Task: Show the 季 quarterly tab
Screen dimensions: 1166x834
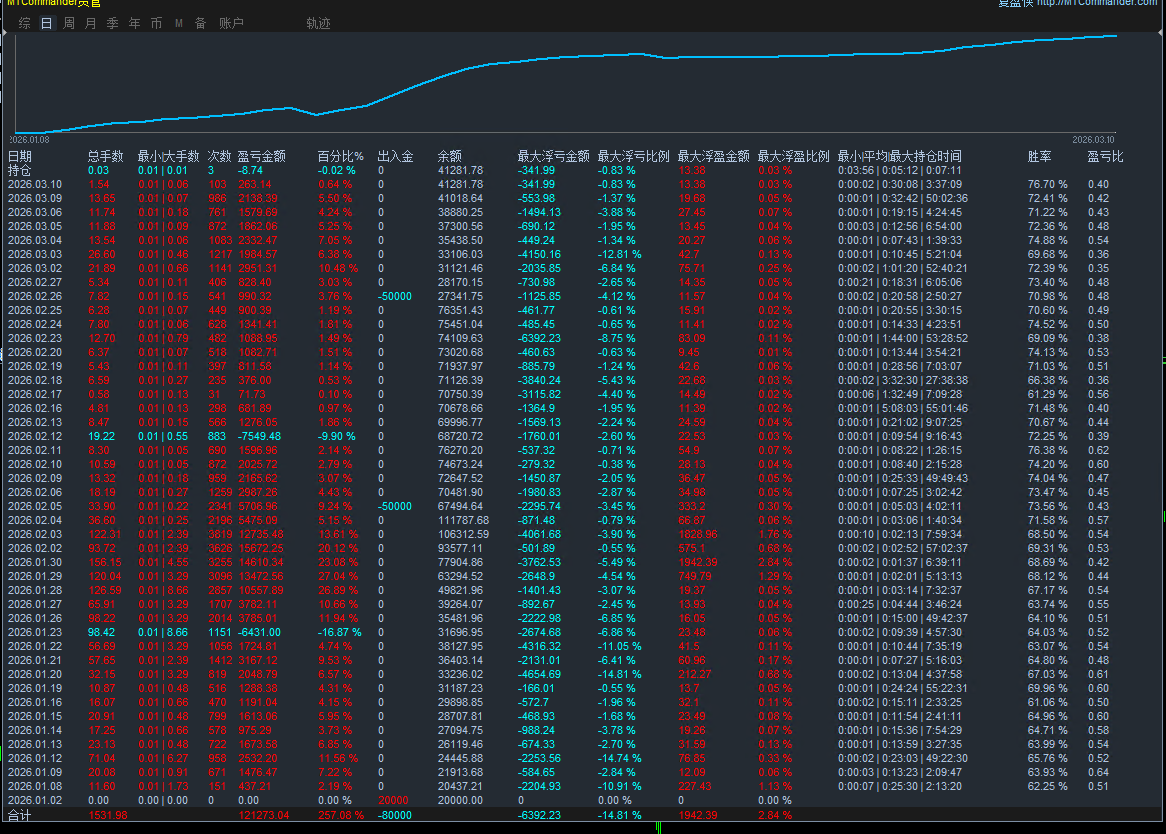Action: click(x=112, y=23)
